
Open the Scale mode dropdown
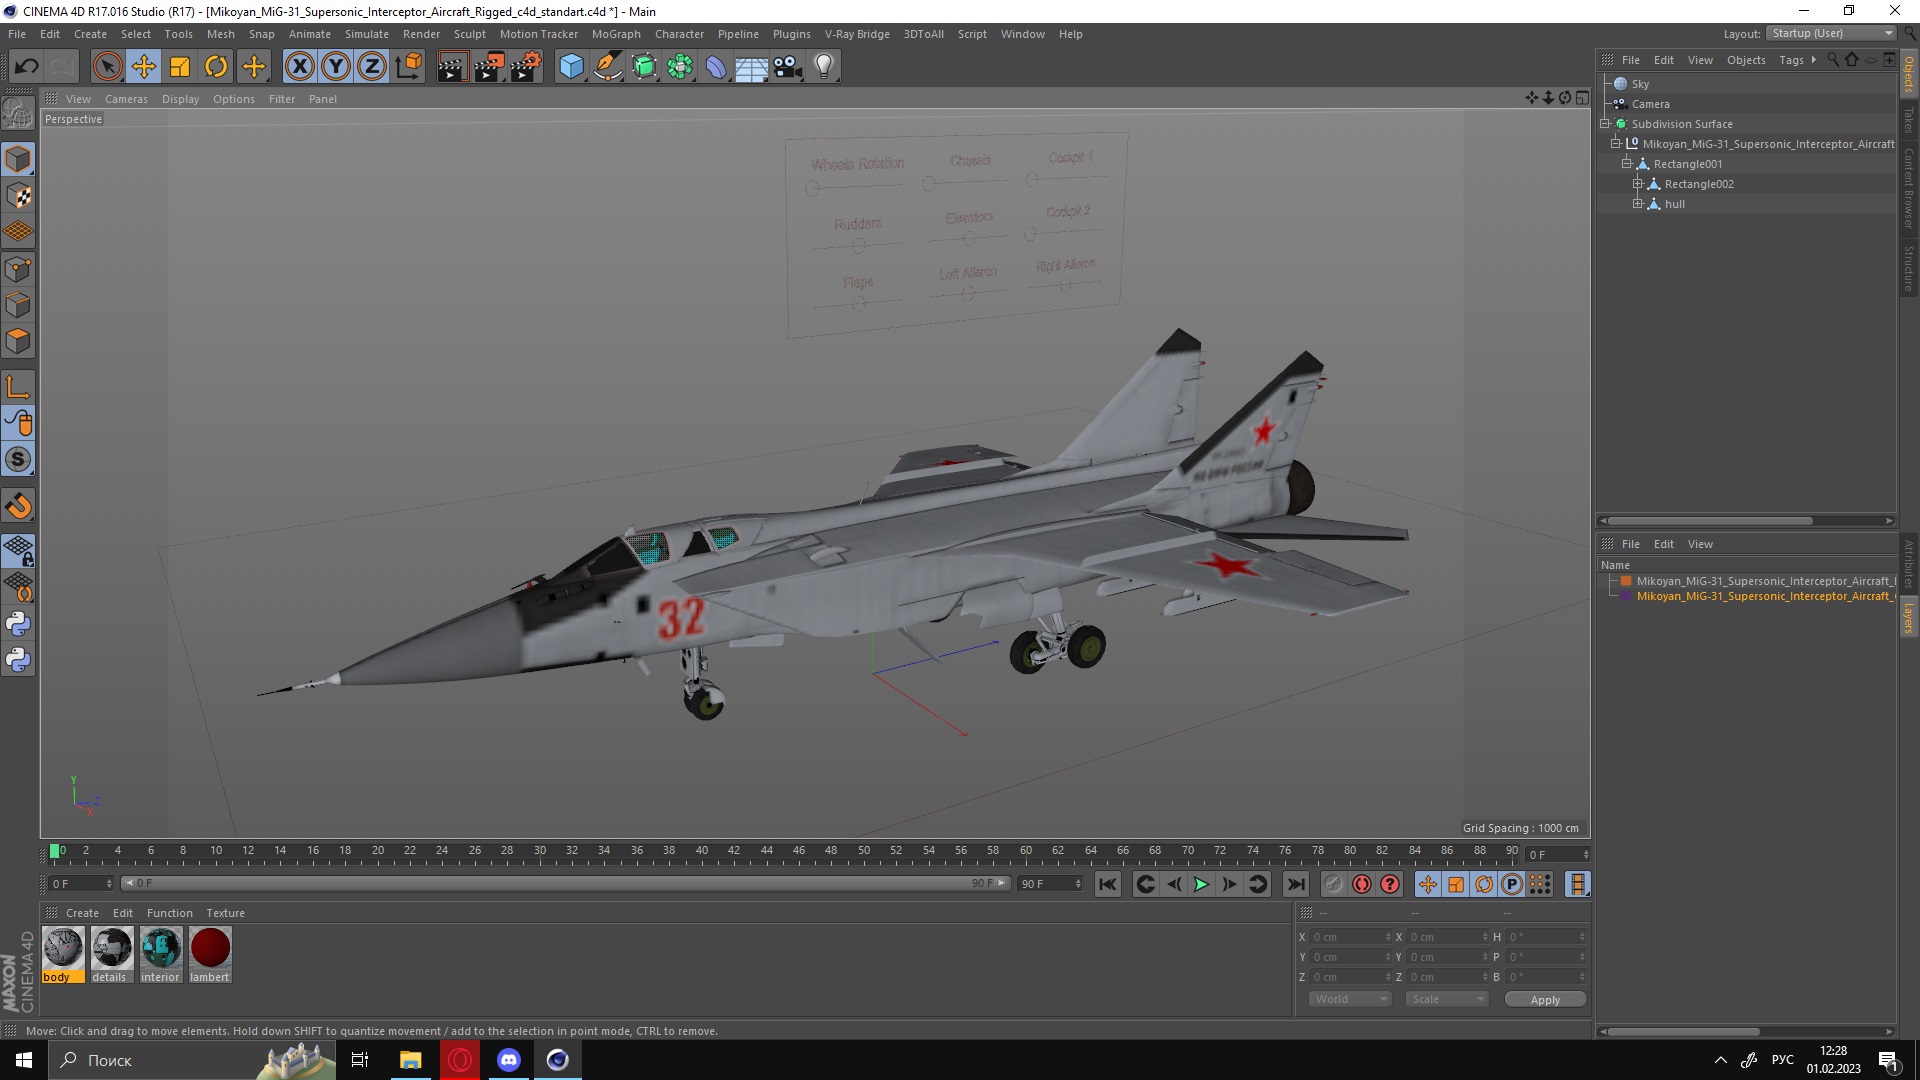(1447, 999)
